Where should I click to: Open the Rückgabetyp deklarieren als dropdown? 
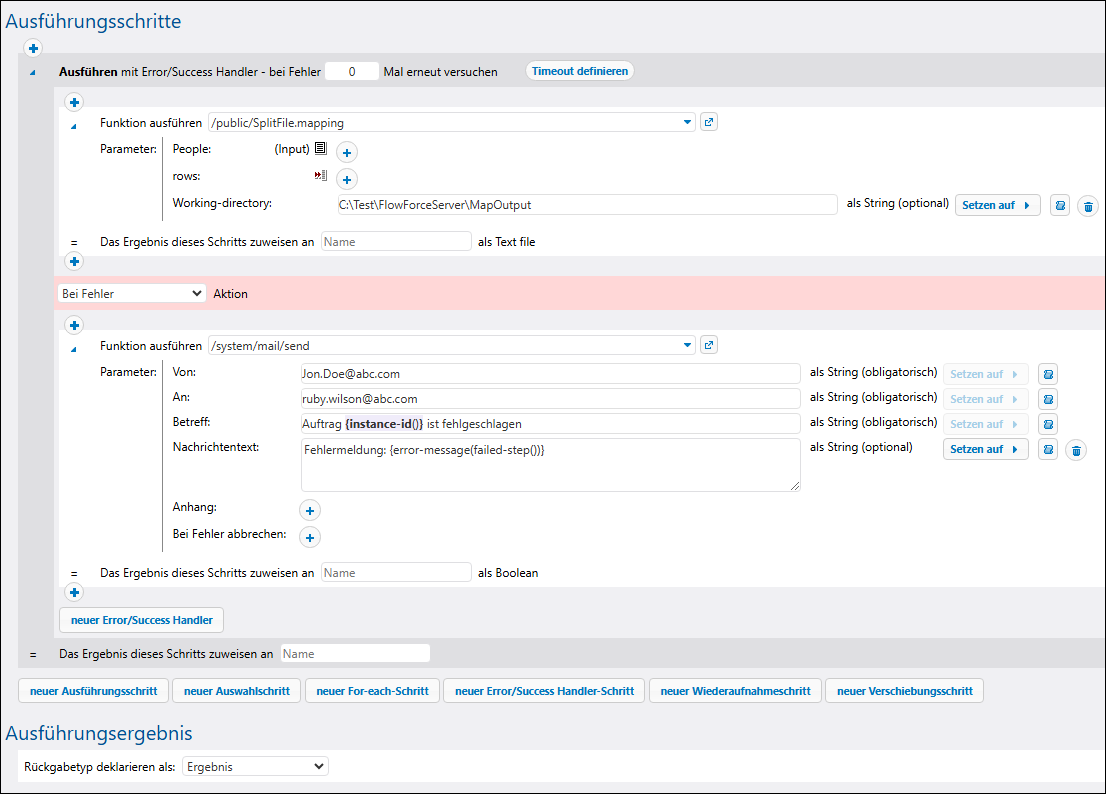coord(255,766)
